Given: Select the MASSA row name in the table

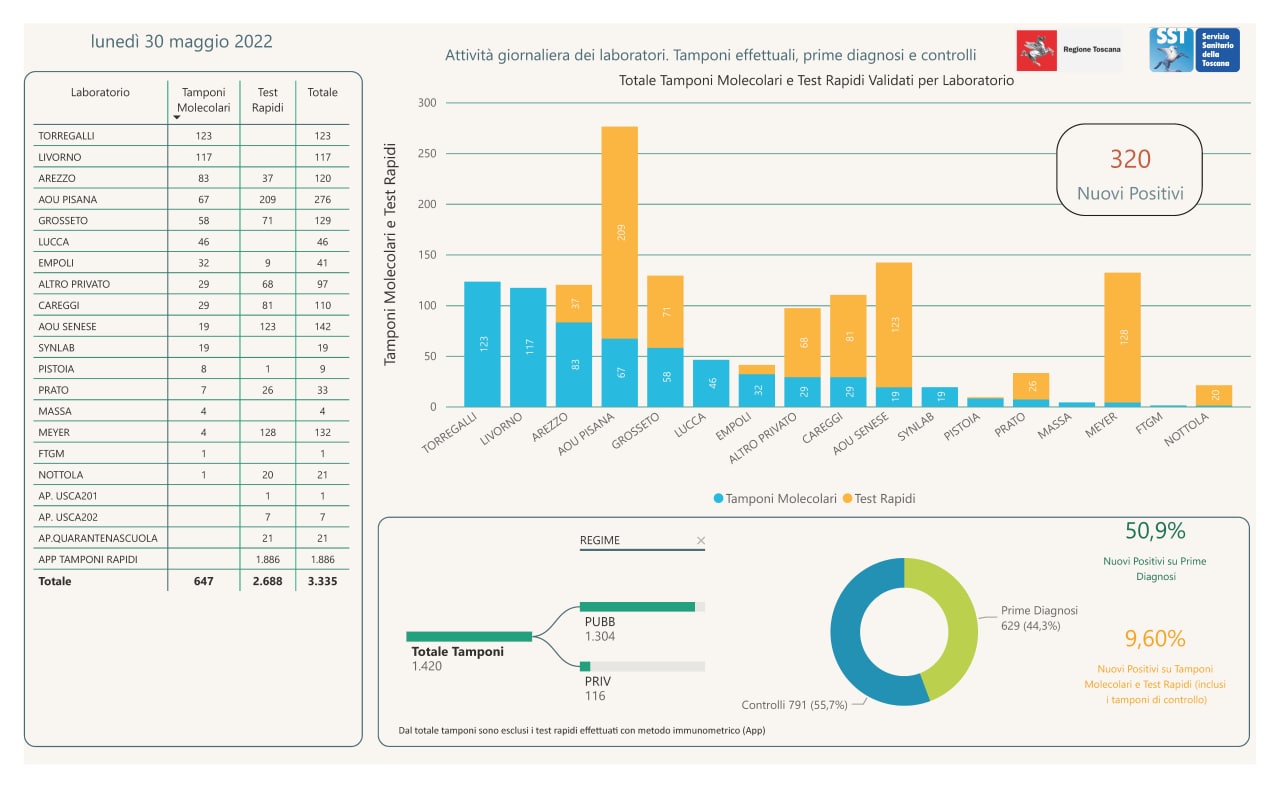Looking at the screenshot, I should tap(54, 411).
